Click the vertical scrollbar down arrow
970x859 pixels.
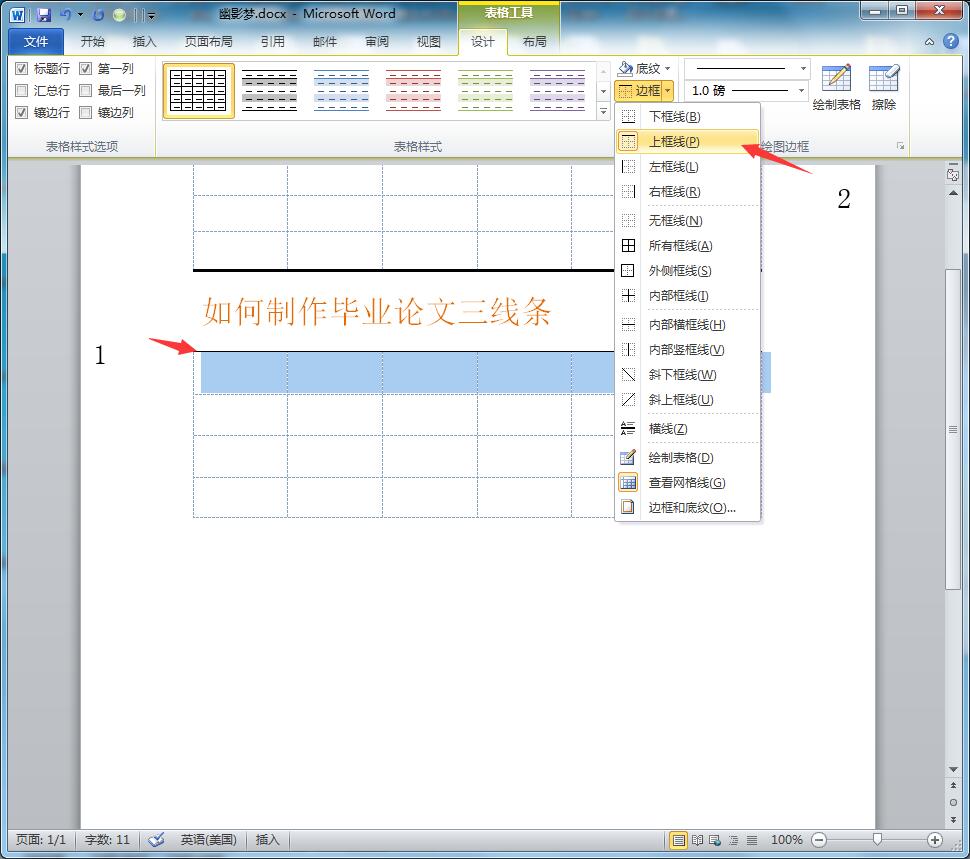click(x=953, y=769)
